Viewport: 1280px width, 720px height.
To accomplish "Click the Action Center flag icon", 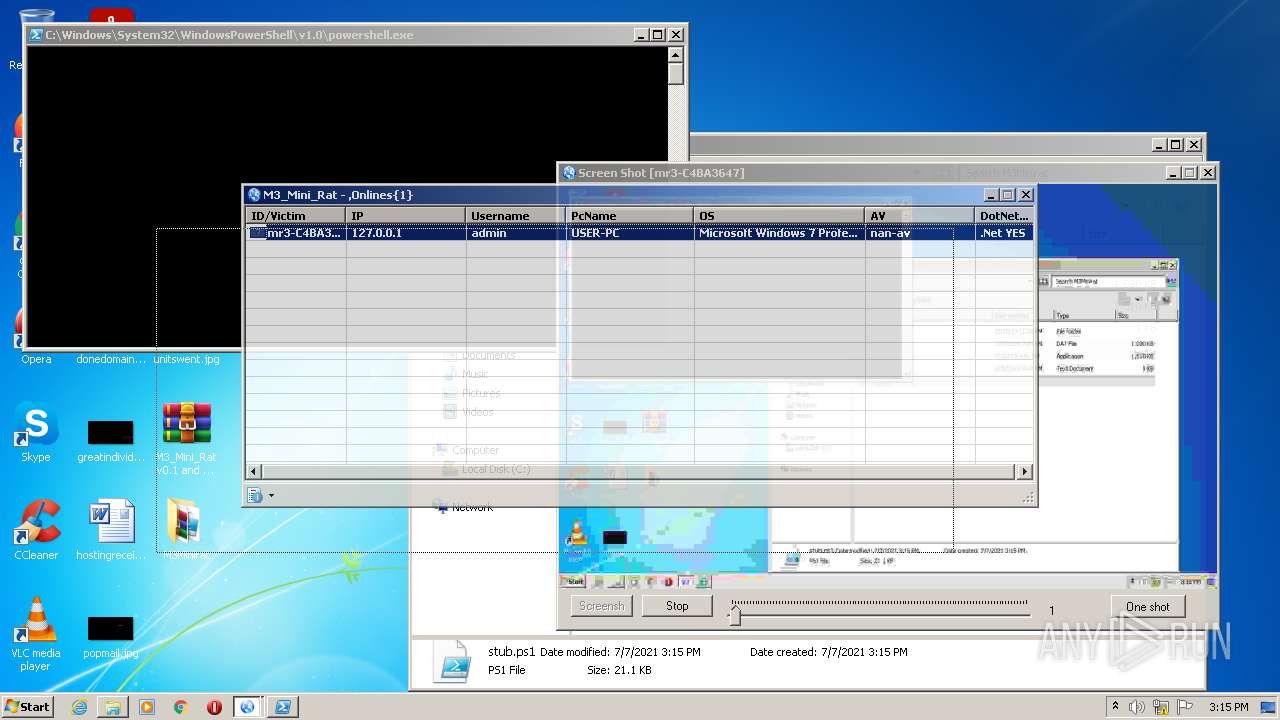I will click(x=1184, y=707).
